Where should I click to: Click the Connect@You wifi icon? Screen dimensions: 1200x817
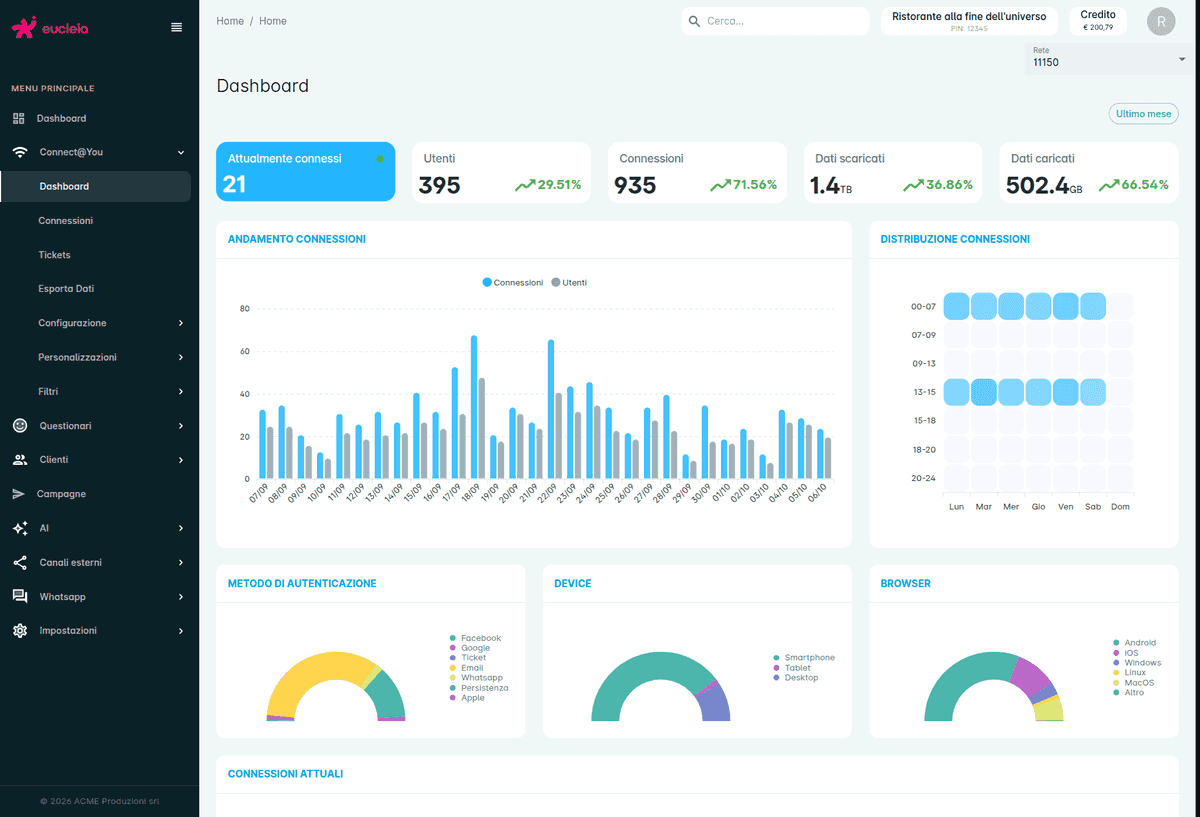(x=20, y=152)
